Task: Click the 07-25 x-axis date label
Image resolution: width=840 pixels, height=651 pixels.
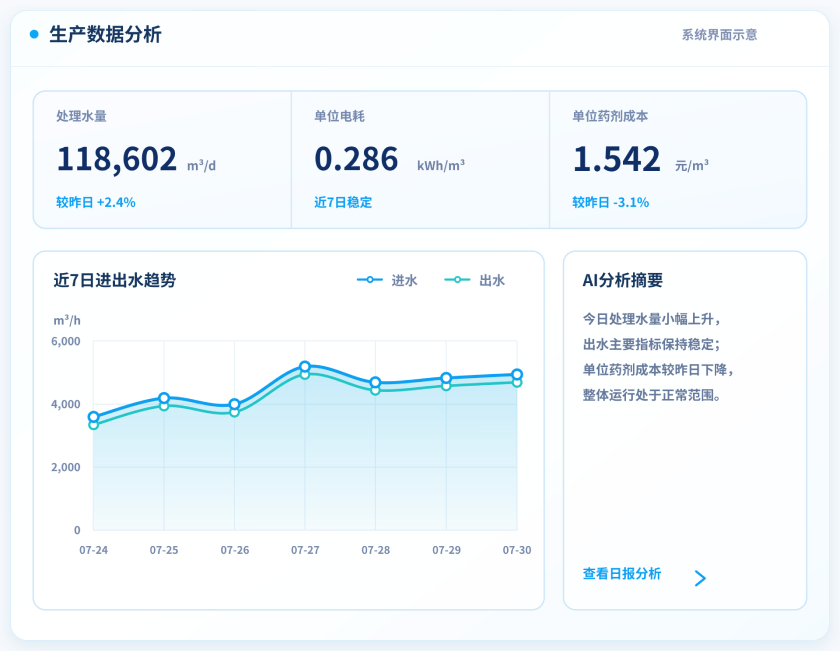Action: pyautogui.click(x=164, y=550)
